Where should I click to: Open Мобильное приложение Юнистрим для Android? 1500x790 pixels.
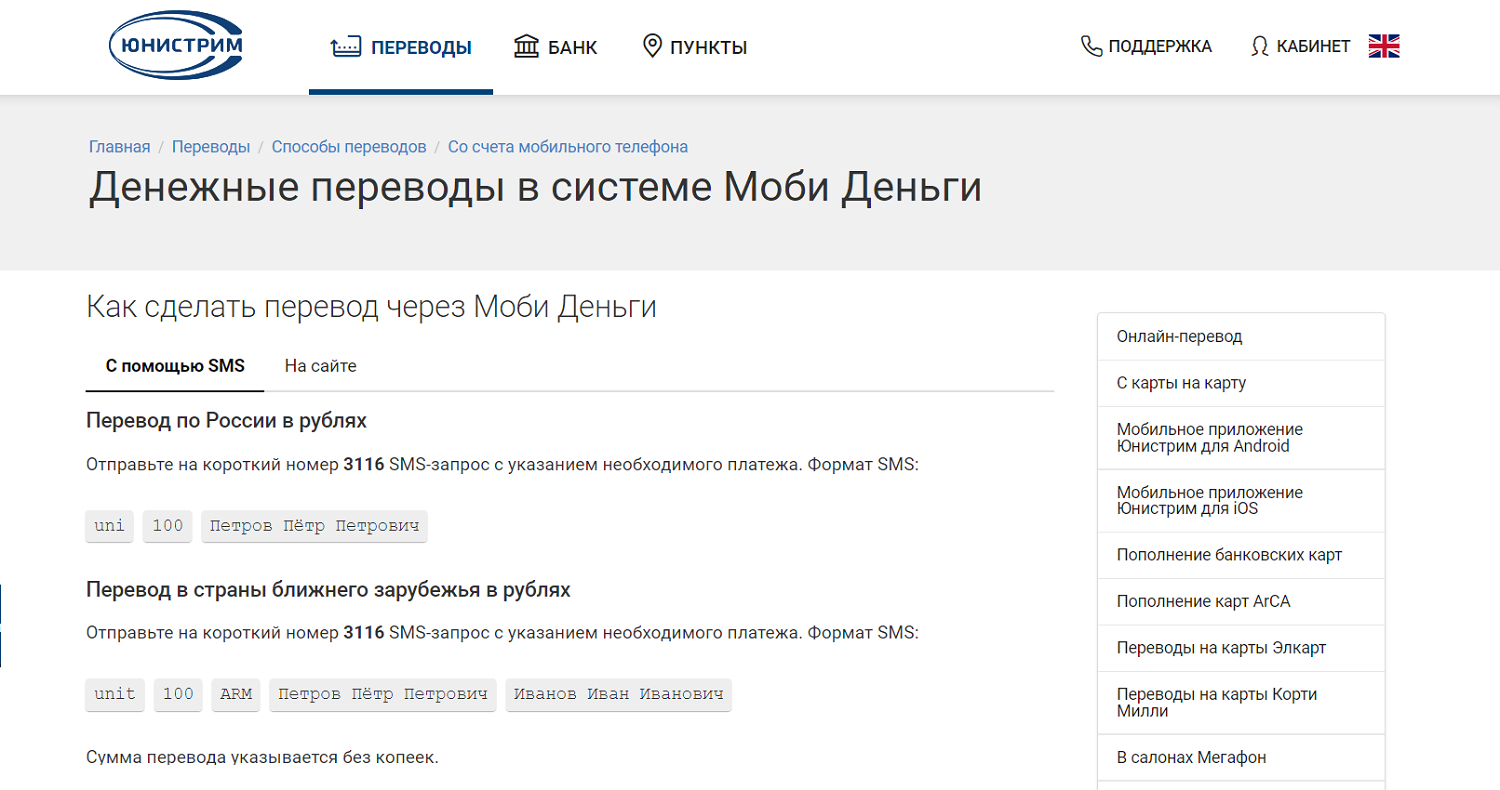(x=1241, y=438)
